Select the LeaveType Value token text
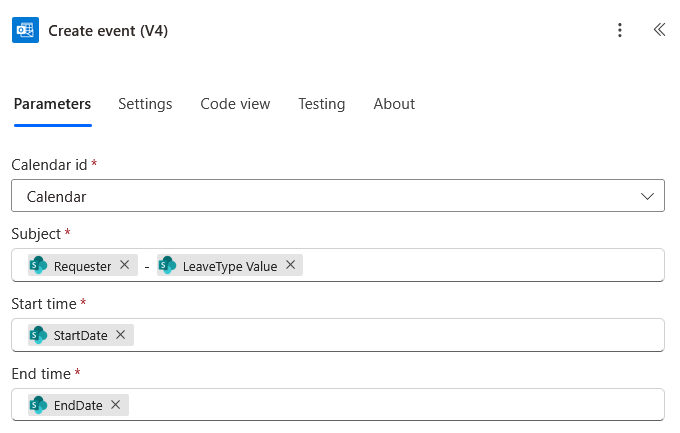Viewport: 680px width, 433px height. 230,266
